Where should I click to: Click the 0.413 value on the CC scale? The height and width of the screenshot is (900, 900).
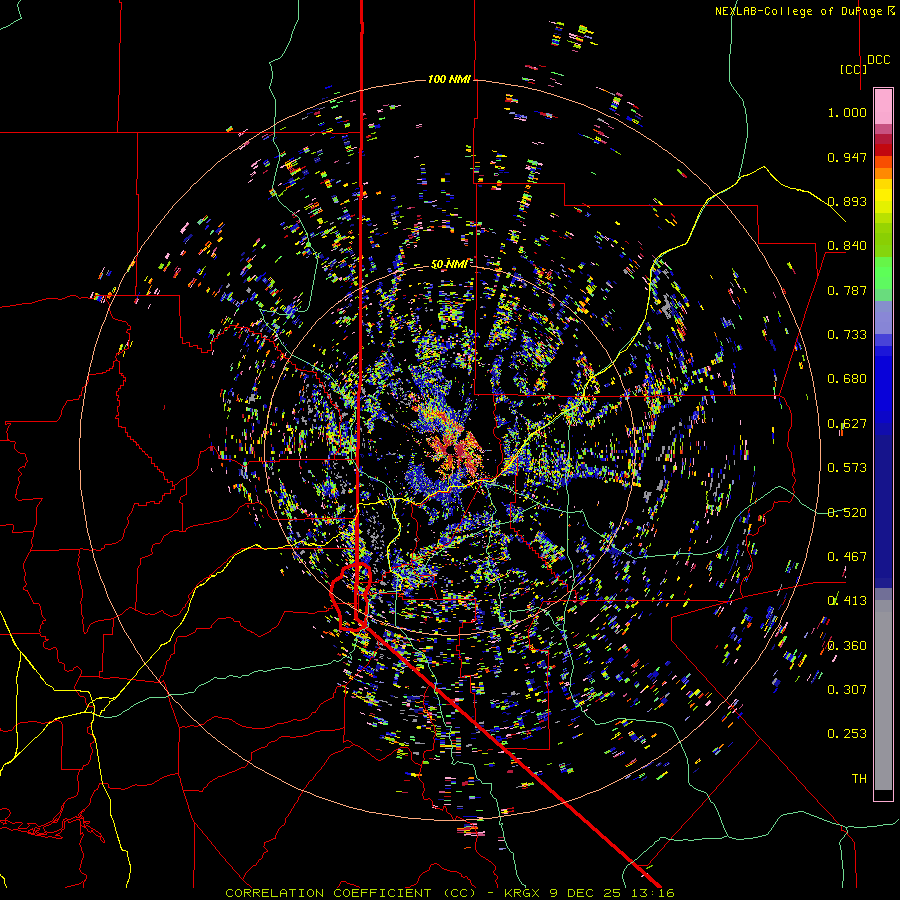pyautogui.click(x=847, y=601)
